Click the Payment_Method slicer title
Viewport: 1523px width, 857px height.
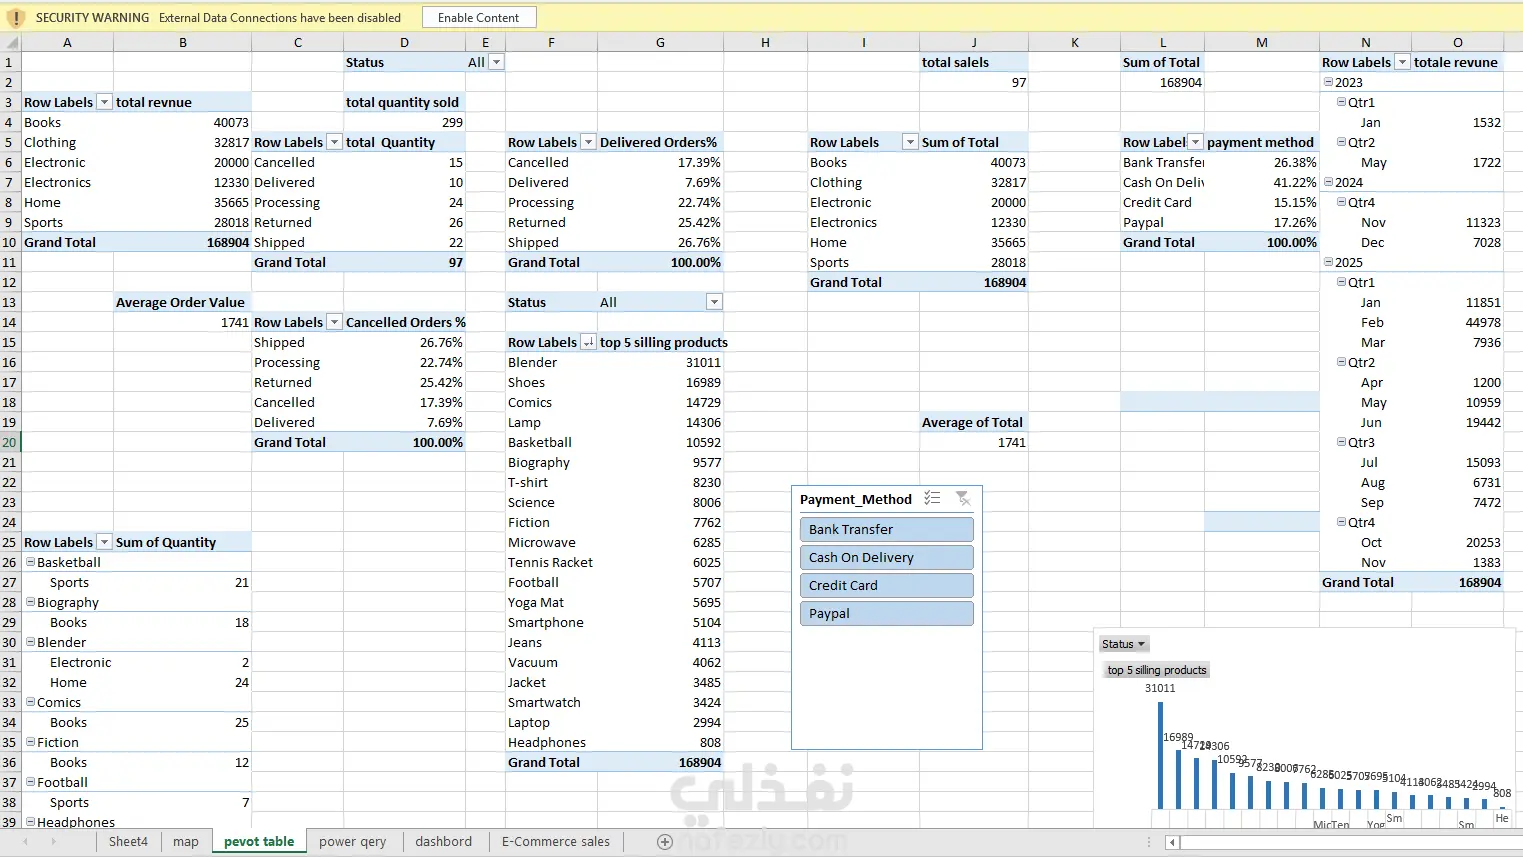coord(856,499)
